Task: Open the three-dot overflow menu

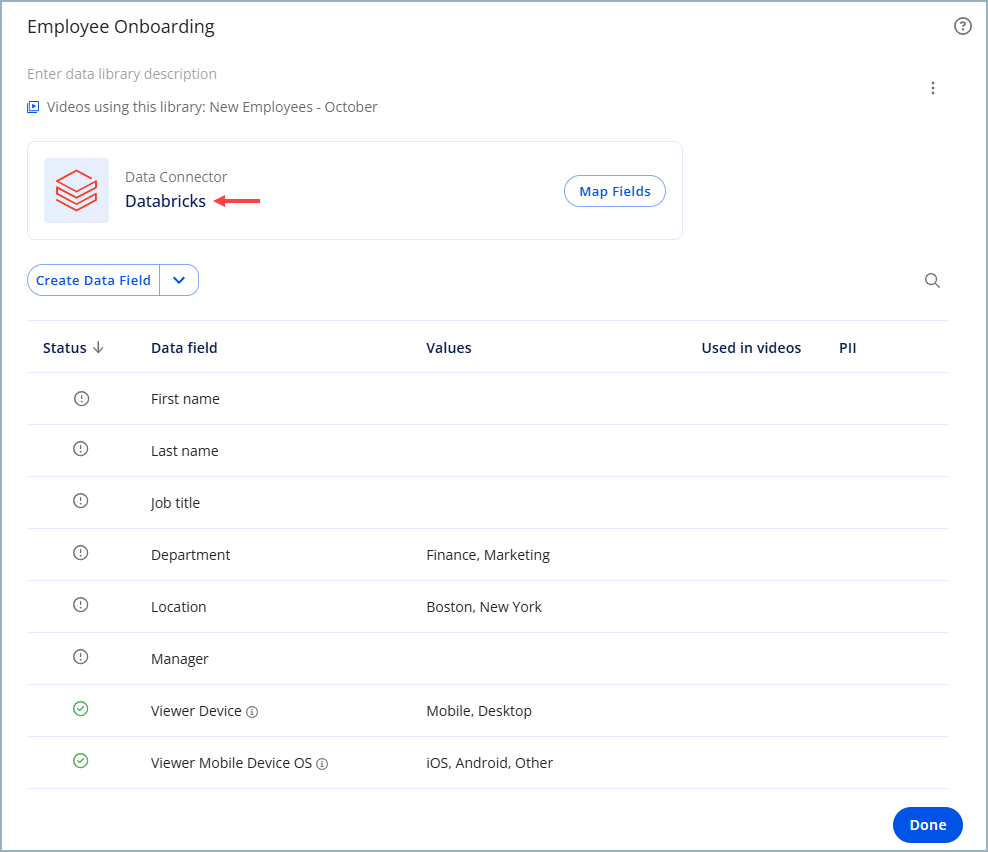Action: pyautogui.click(x=933, y=88)
